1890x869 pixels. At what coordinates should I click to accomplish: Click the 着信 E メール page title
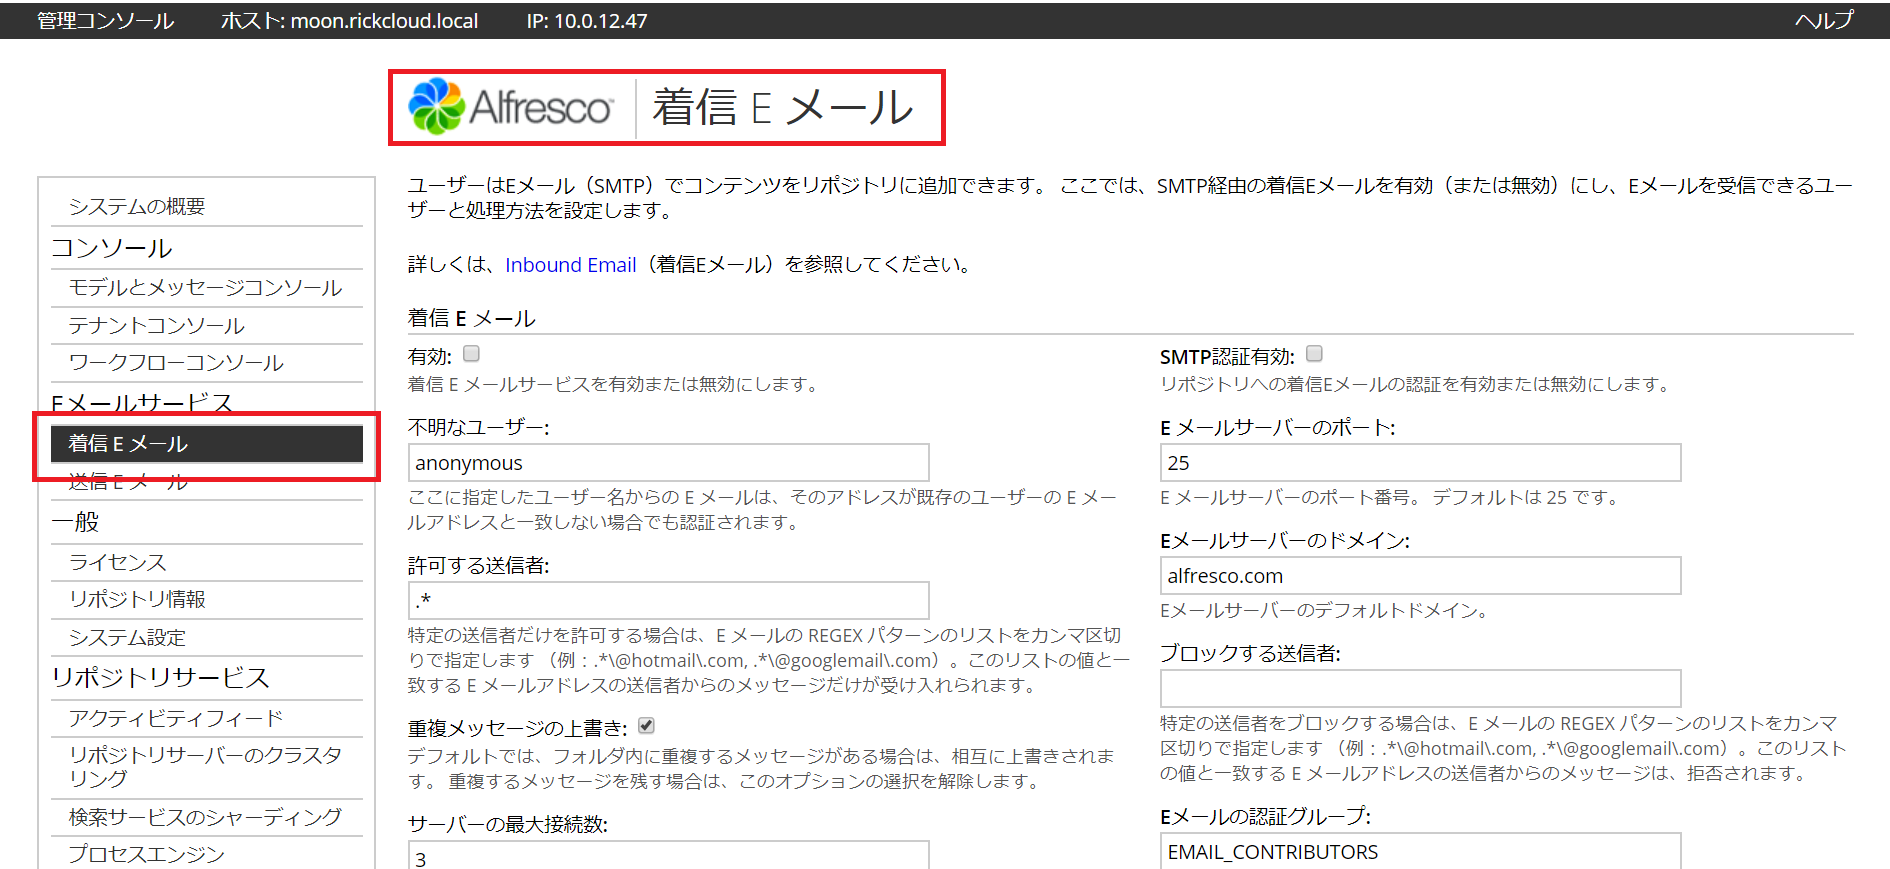pos(783,107)
